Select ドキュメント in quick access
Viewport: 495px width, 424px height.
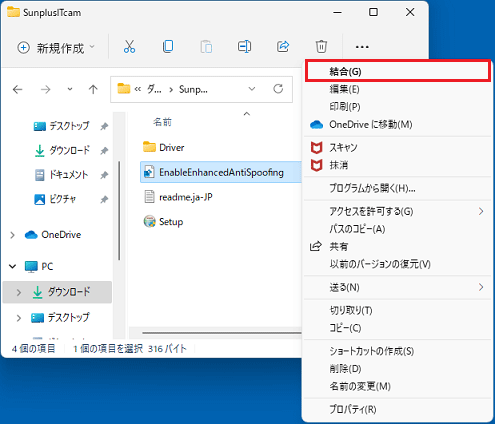click(x=62, y=175)
